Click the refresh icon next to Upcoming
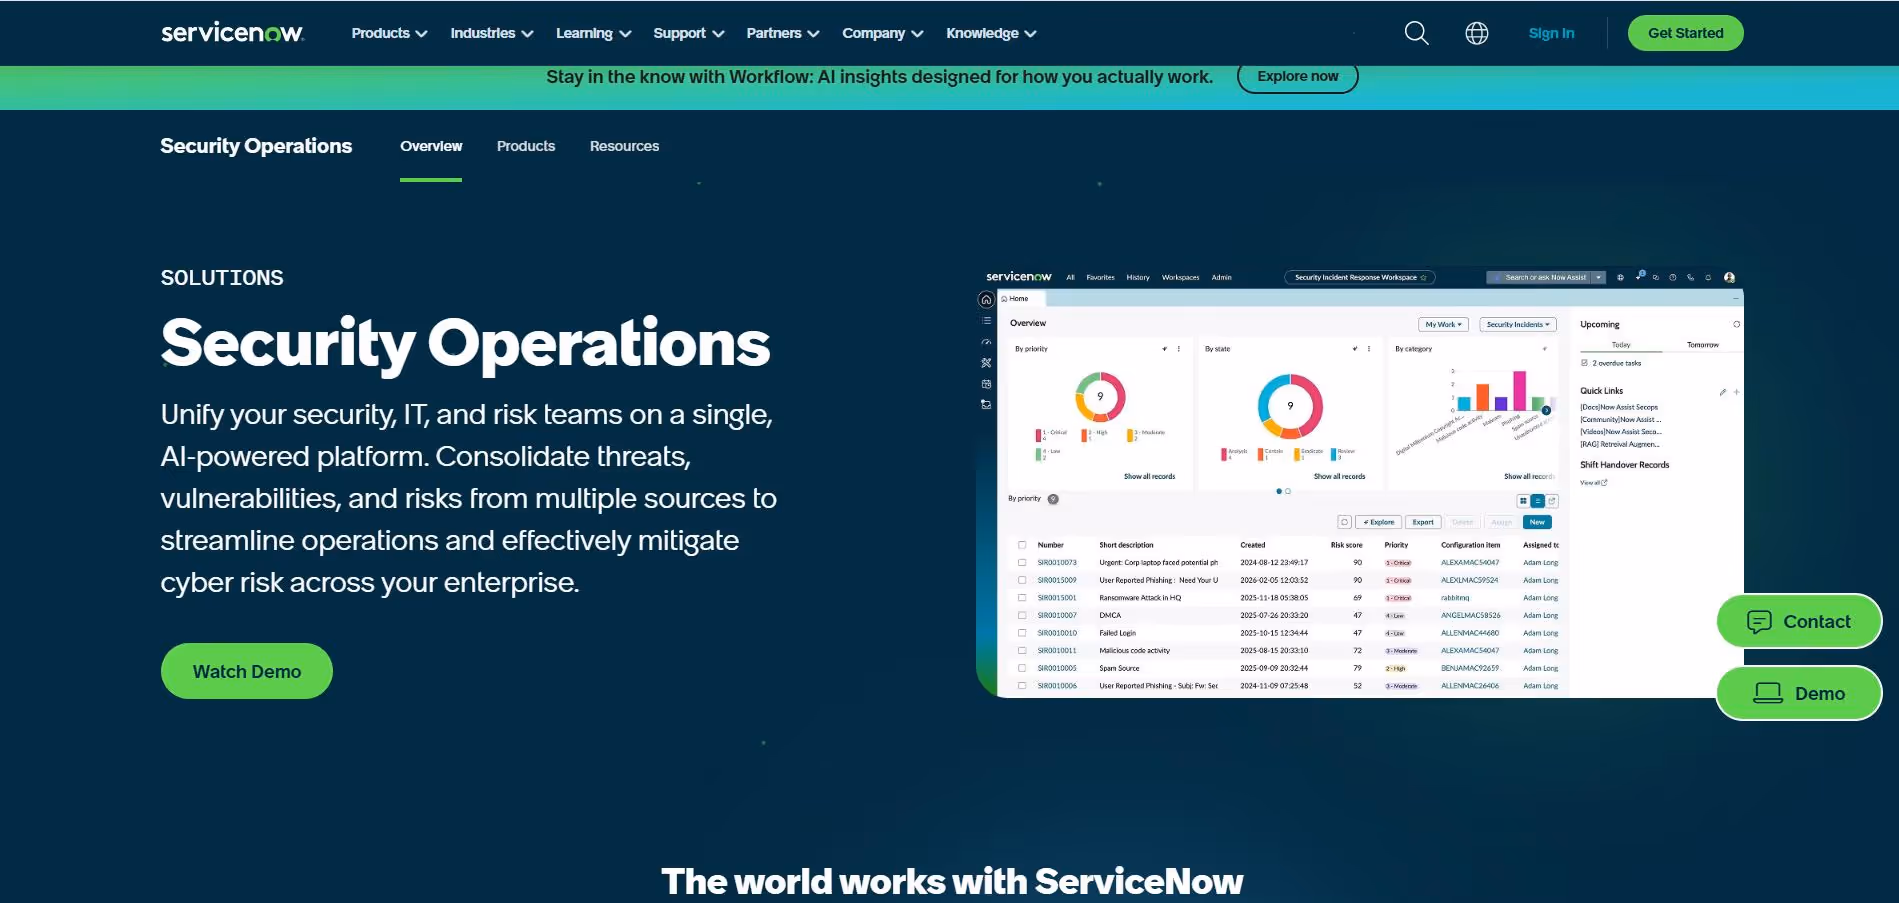The image size is (1899, 903). pyautogui.click(x=1736, y=324)
